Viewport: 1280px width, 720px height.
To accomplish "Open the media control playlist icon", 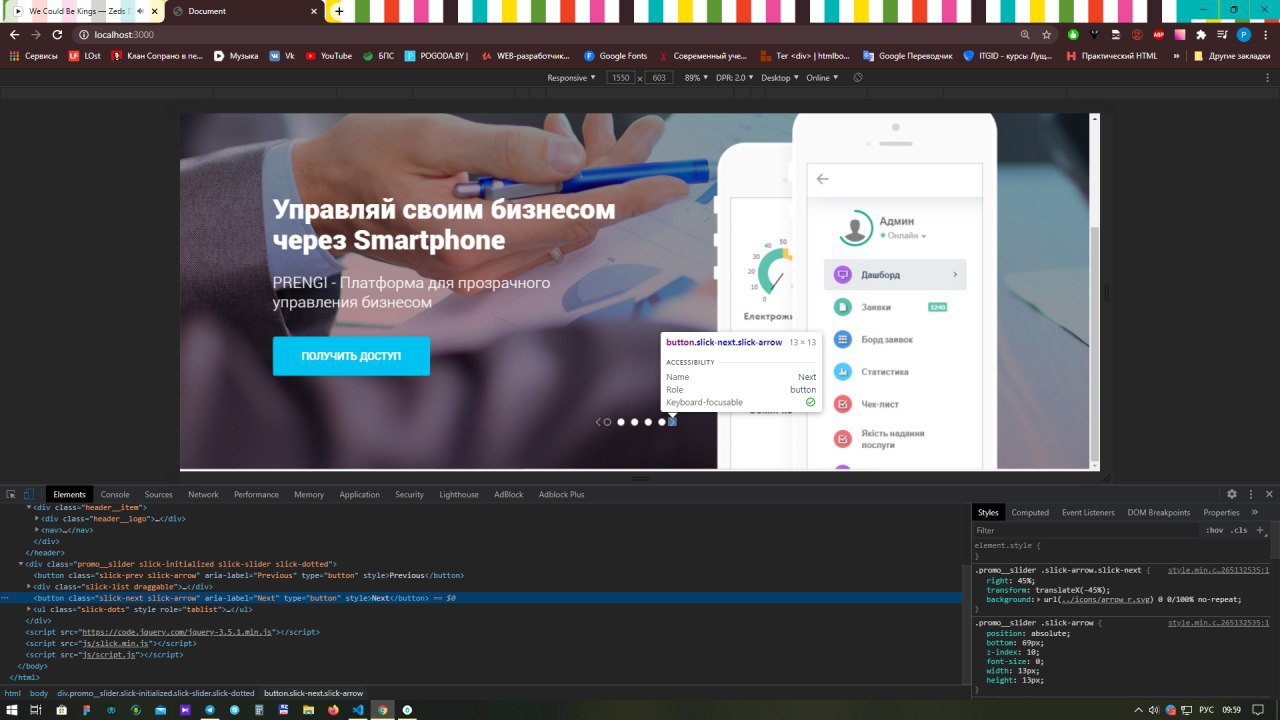I will click(x=1223, y=34).
